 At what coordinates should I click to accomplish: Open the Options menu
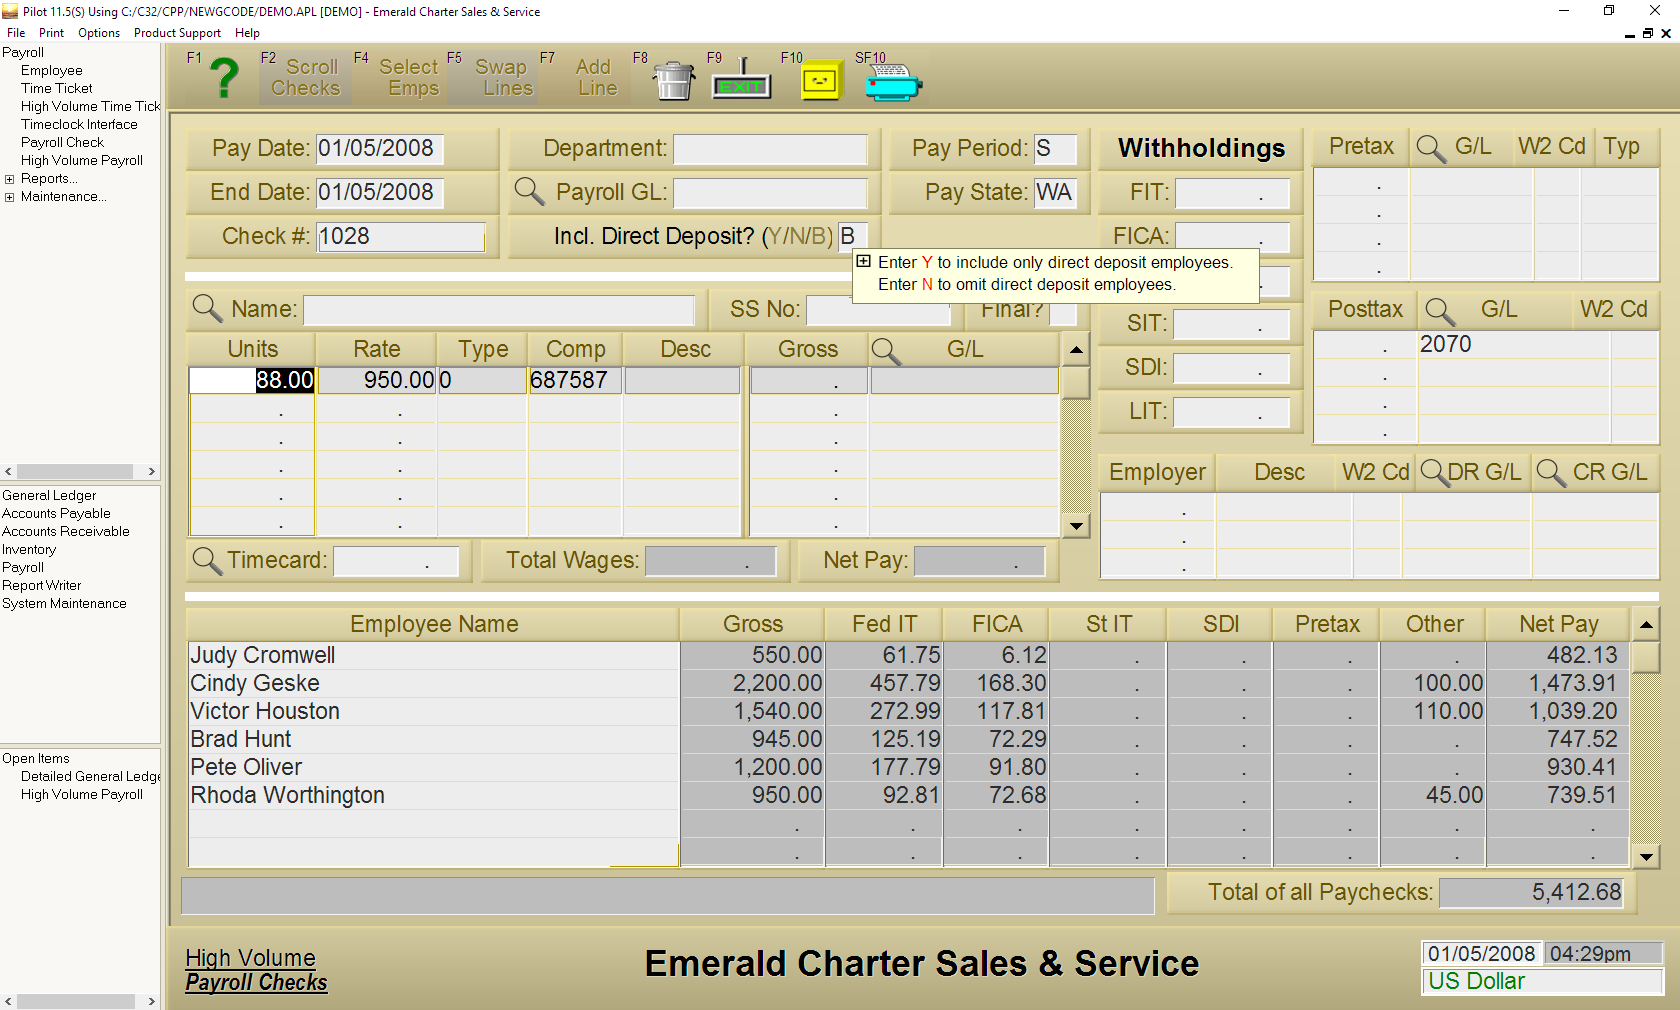click(x=99, y=33)
